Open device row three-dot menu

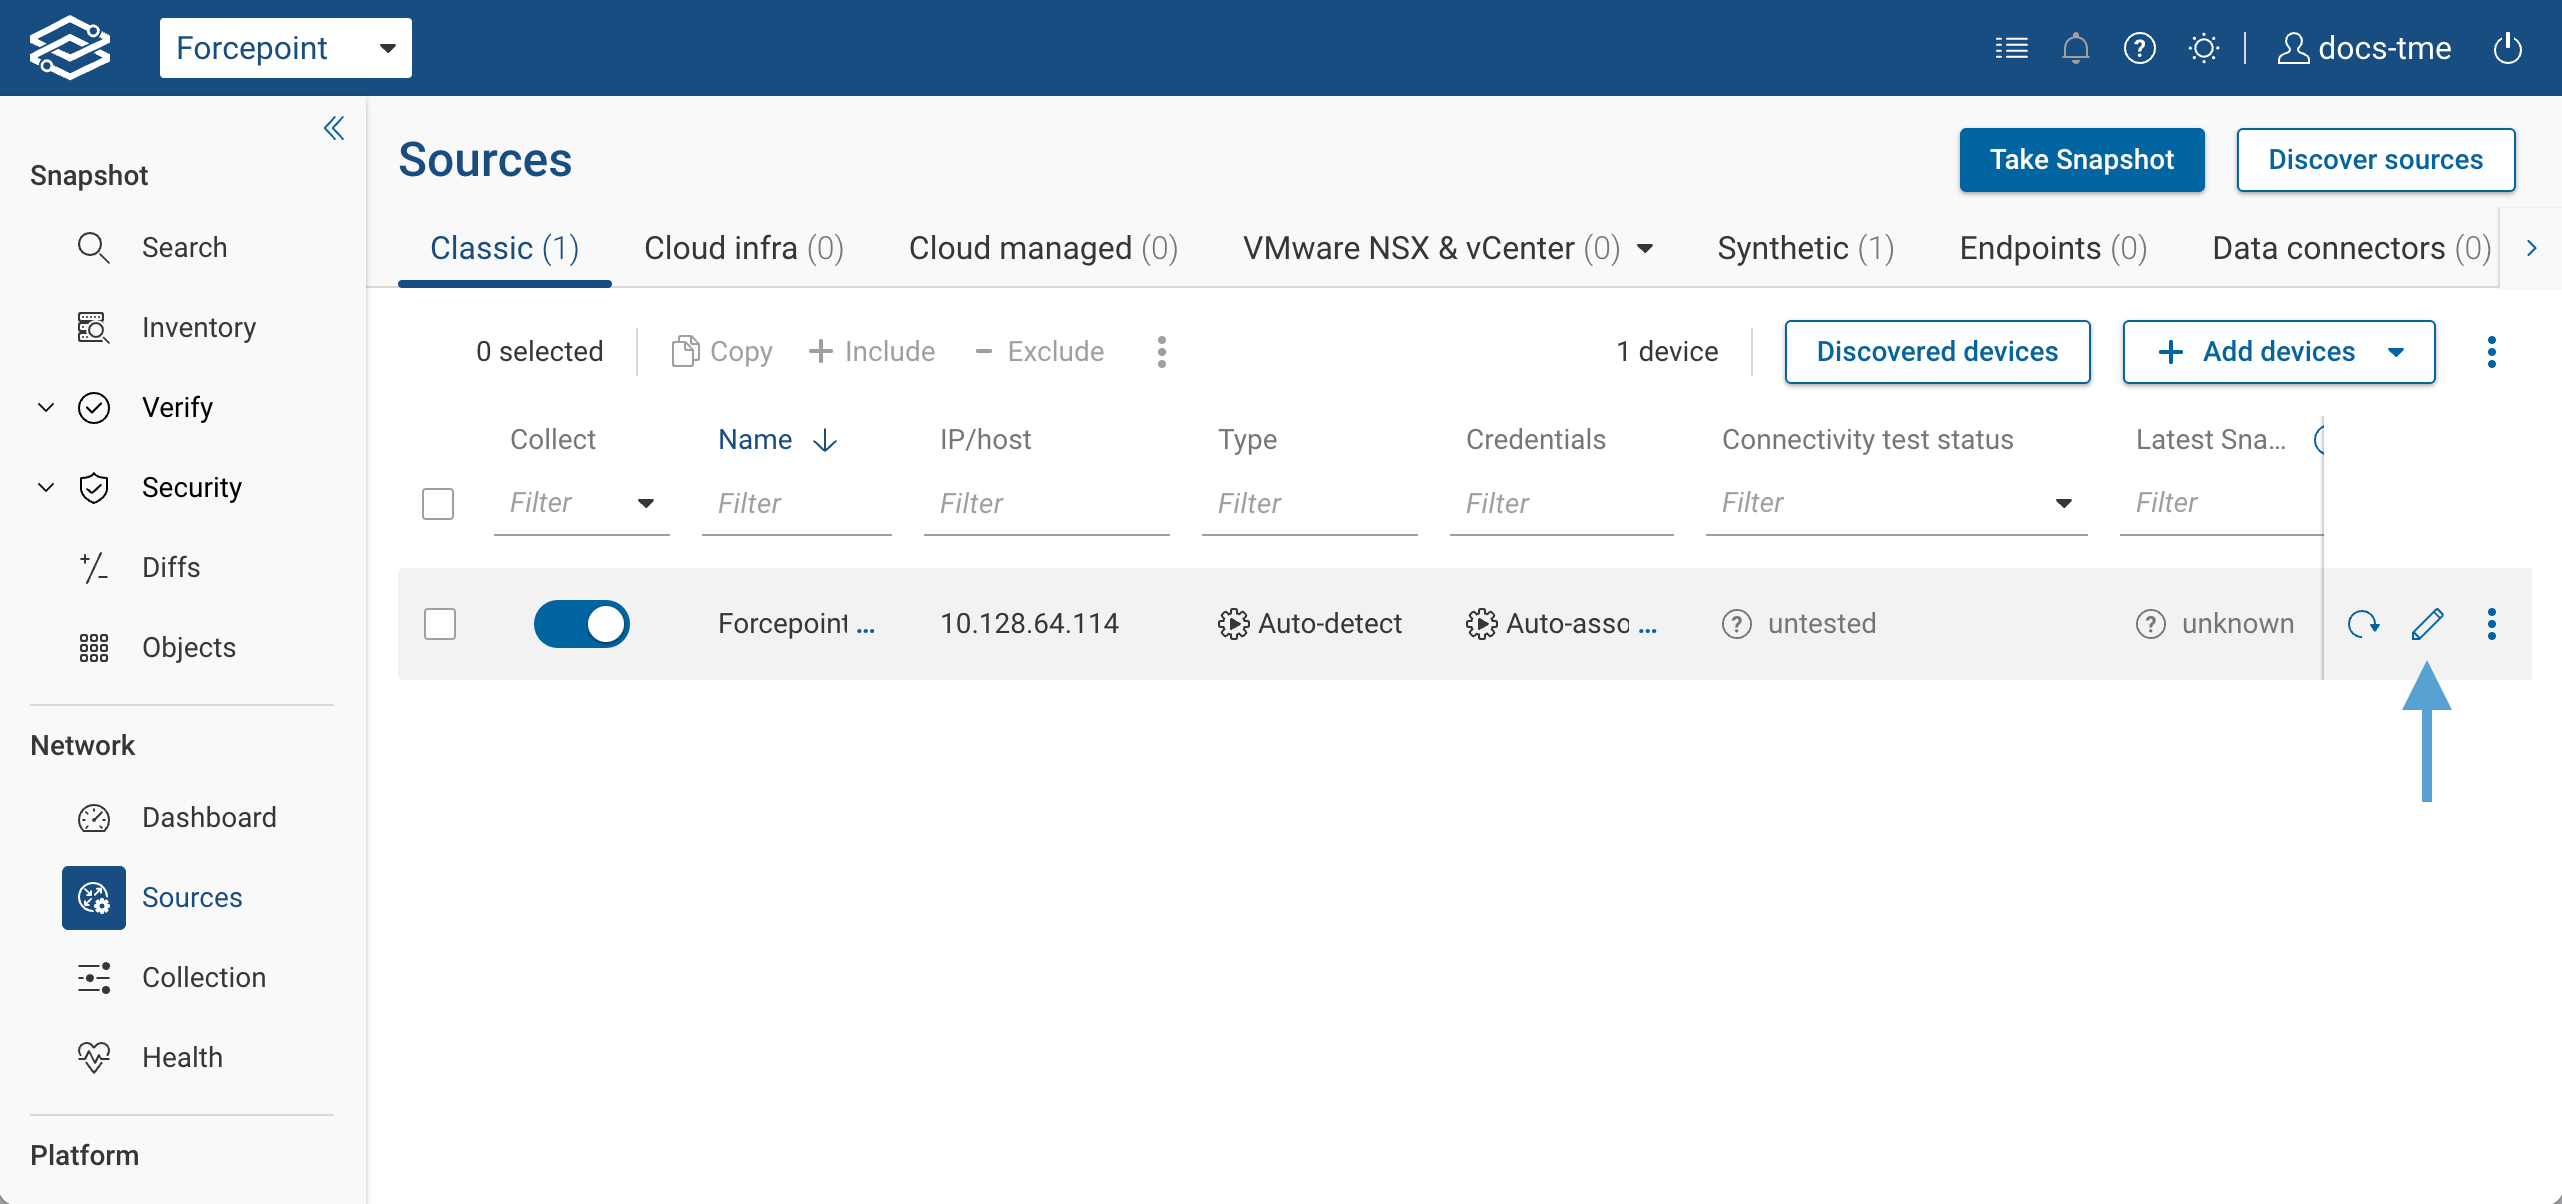coord(2491,624)
